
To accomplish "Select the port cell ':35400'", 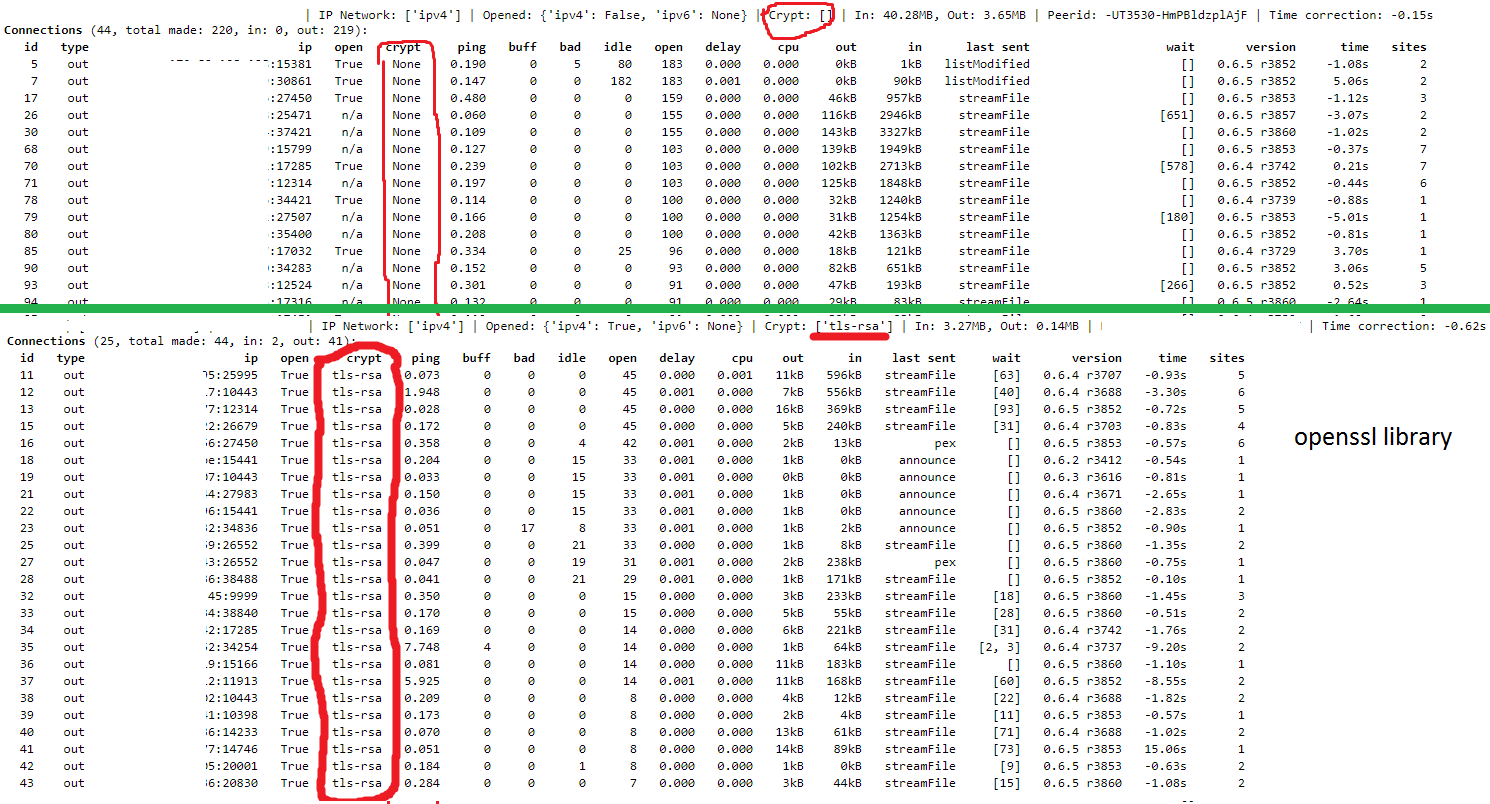I will pos(292,234).
